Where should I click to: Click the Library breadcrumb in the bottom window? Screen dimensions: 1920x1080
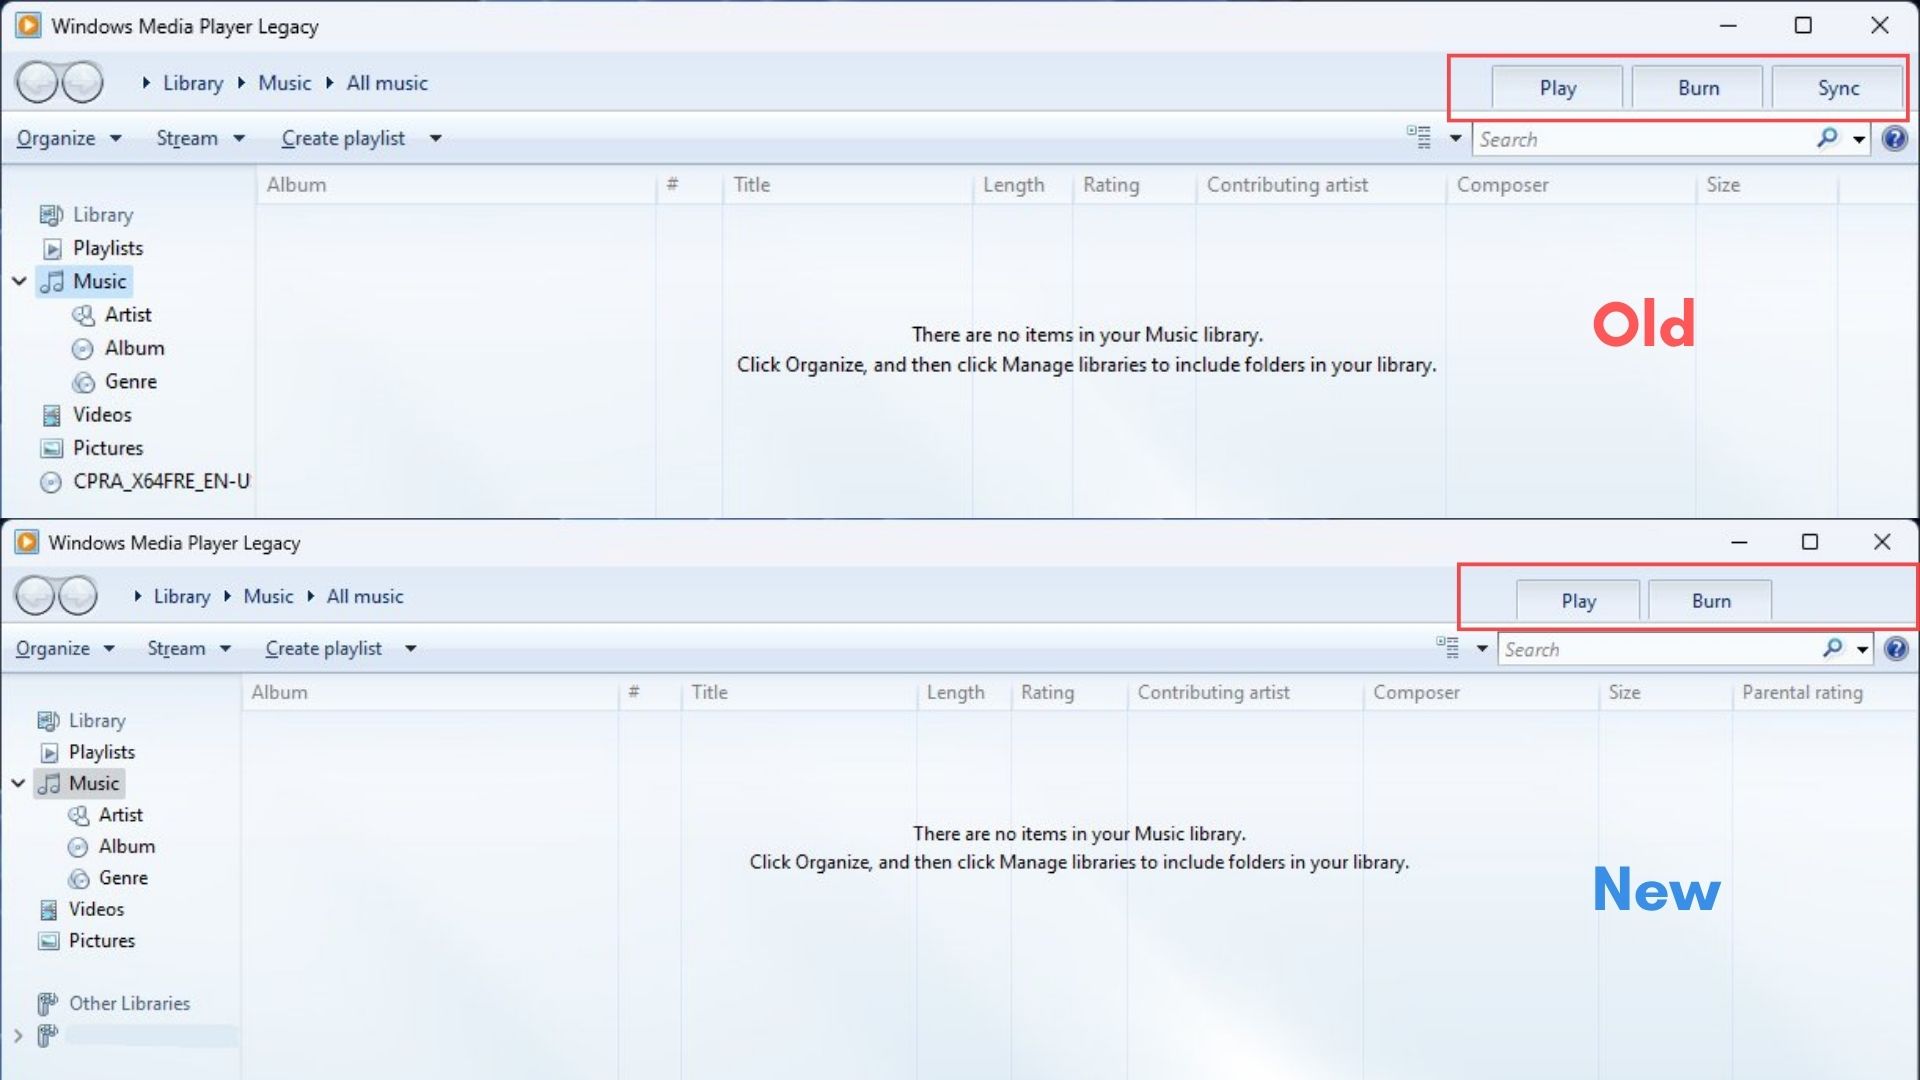point(182,596)
